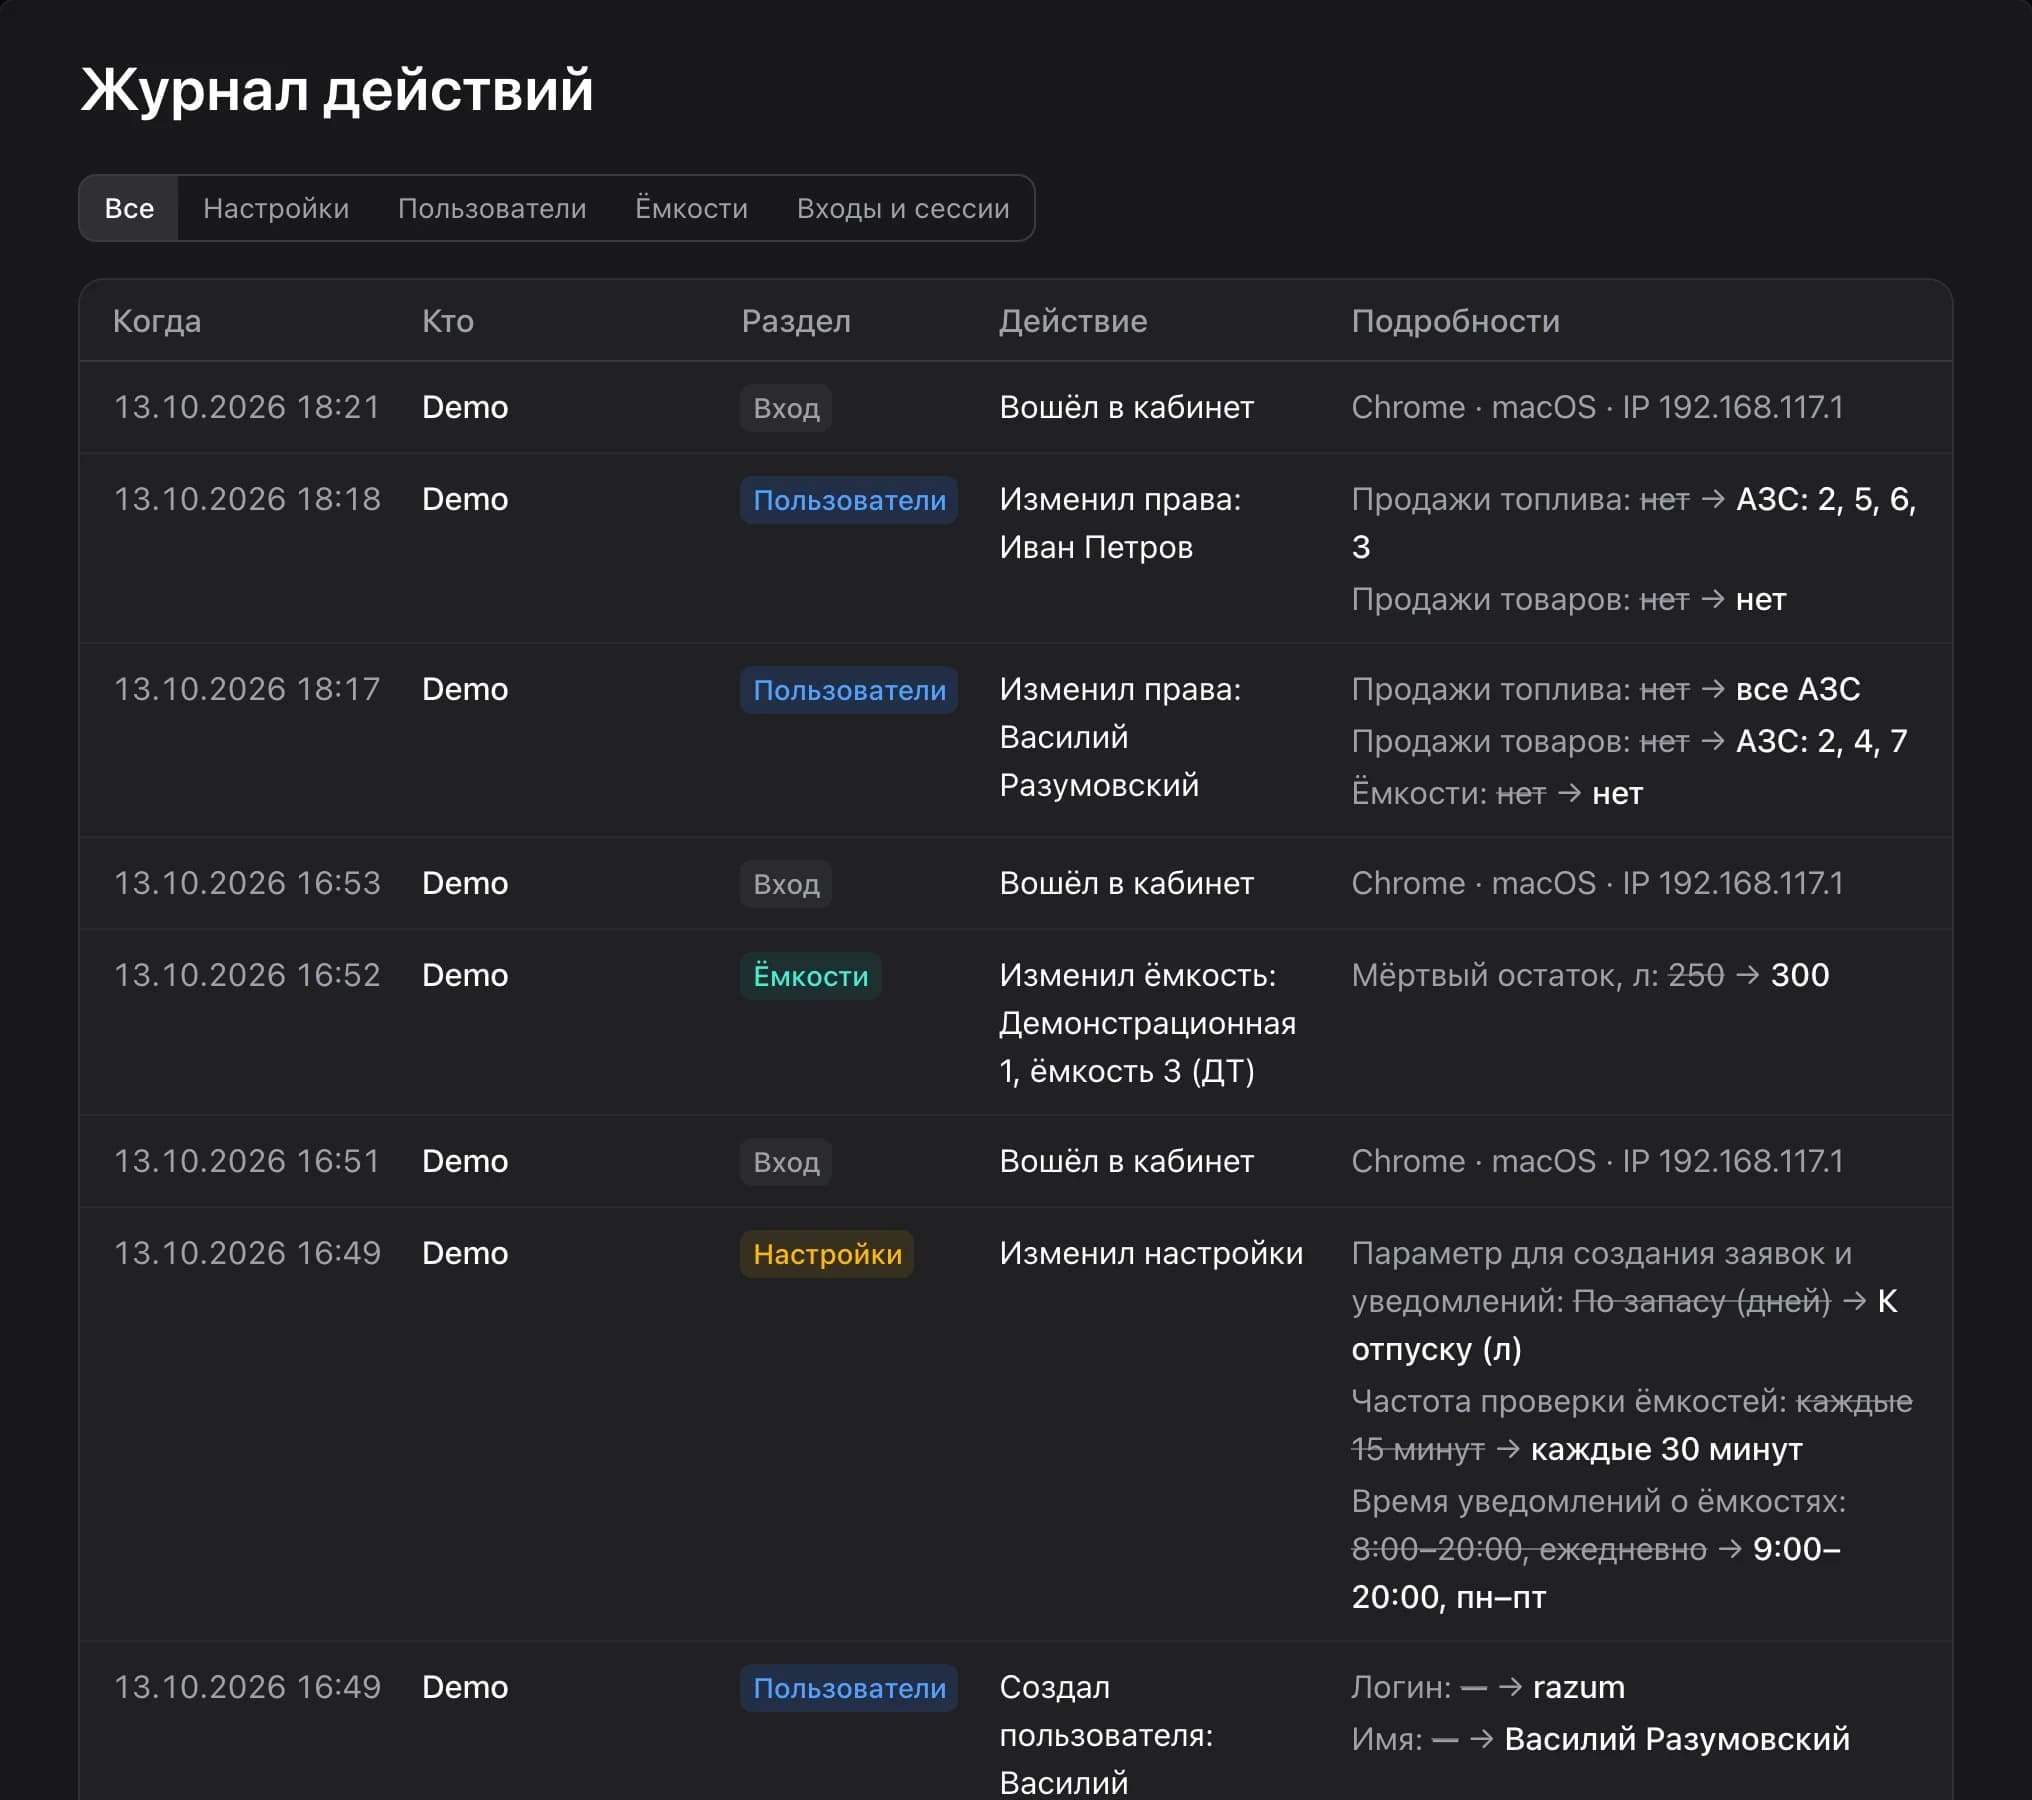Click the Действие column header

(1073, 321)
